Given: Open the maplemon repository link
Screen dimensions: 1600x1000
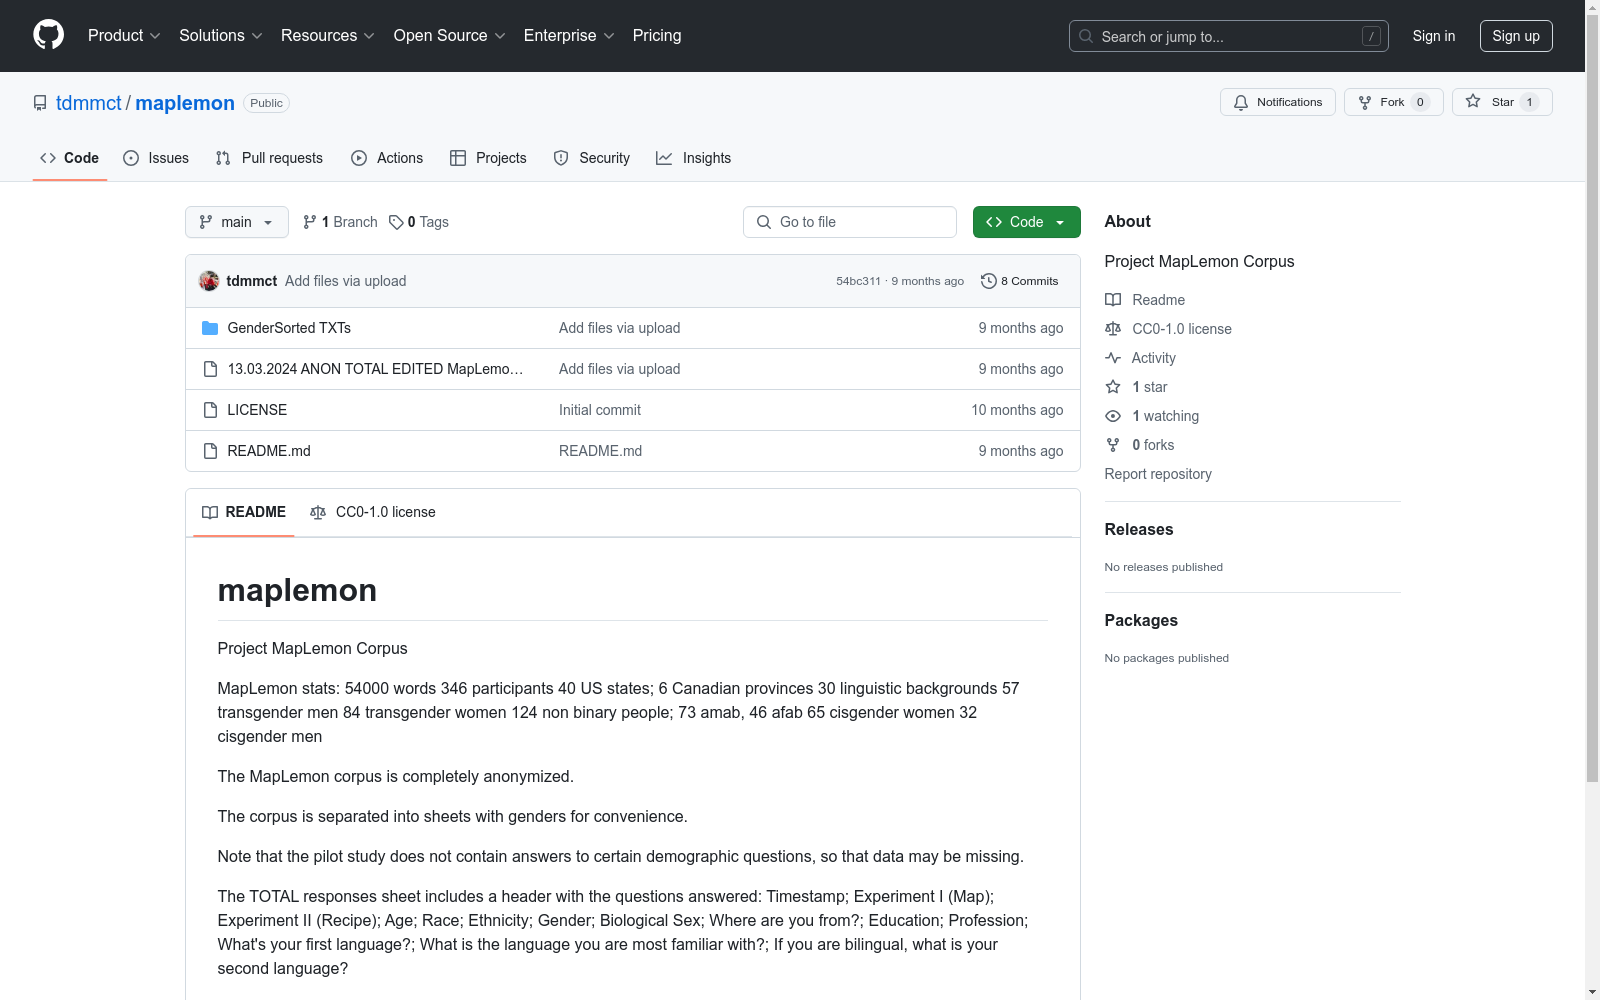Looking at the screenshot, I should tap(185, 103).
